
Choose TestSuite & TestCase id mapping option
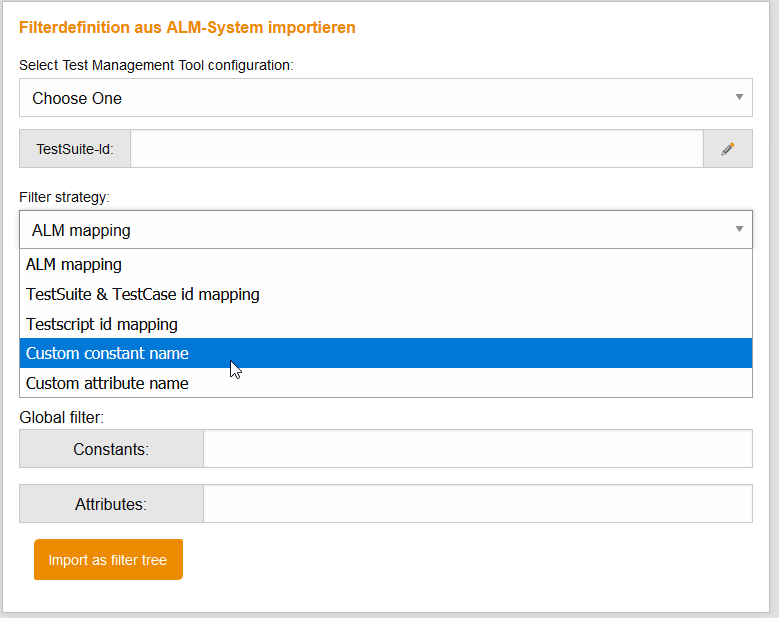click(x=143, y=294)
